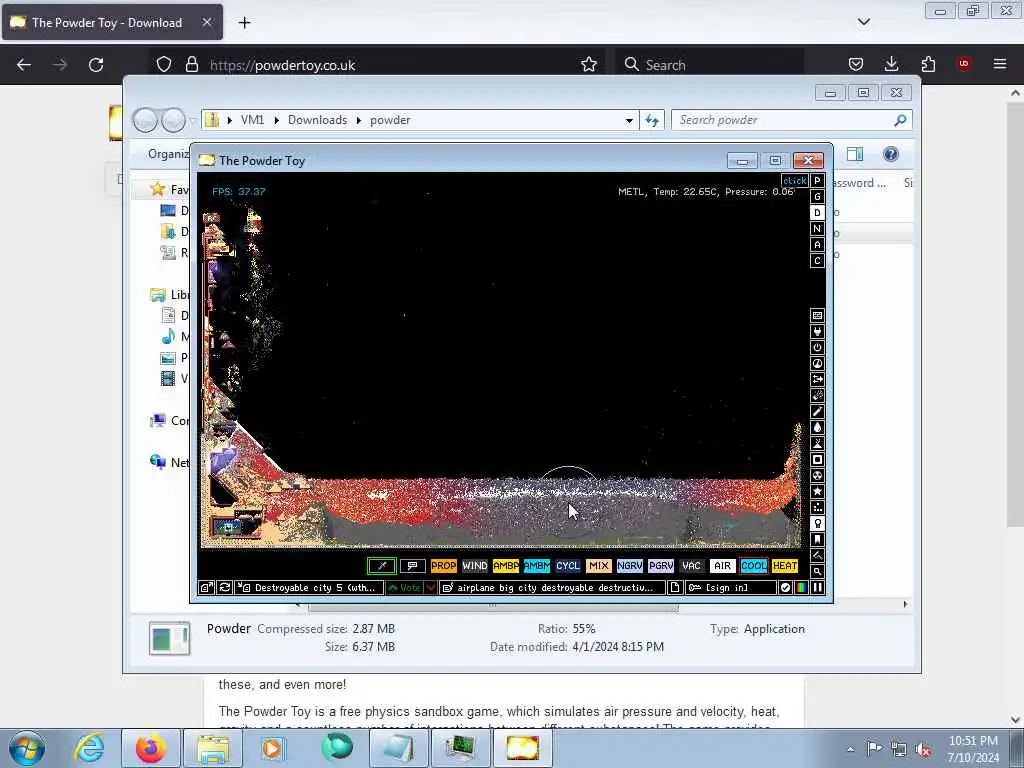Open the Game of Life dots category
The width and height of the screenshot is (1024, 768).
(x=817, y=507)
